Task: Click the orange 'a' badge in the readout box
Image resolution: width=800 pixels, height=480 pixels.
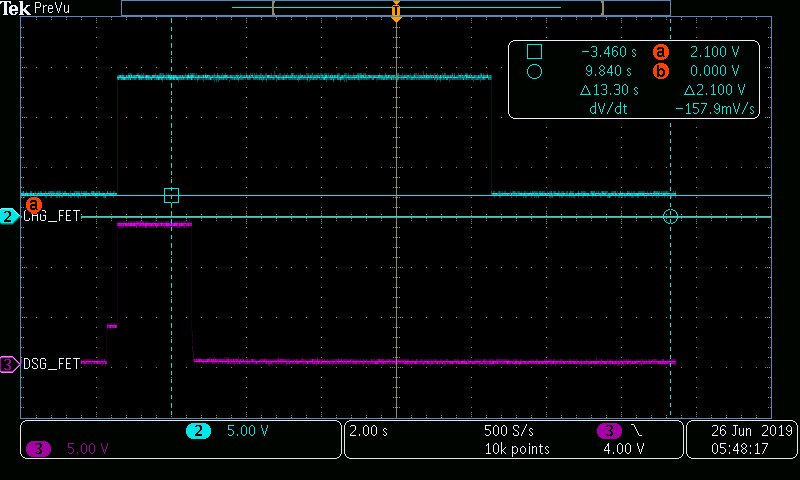Action: [x=660, y=52]
